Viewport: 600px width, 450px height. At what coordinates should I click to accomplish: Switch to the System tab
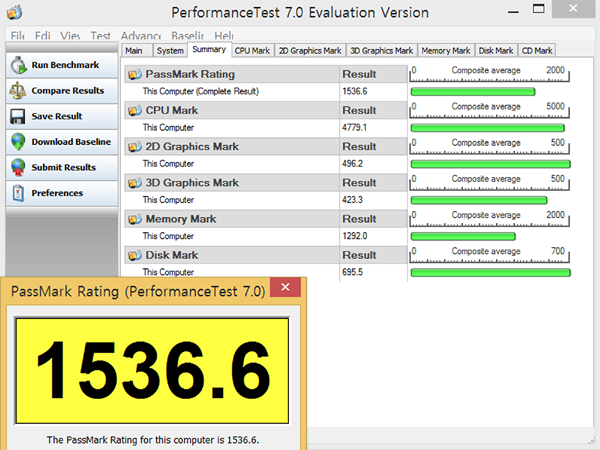coord(170,51)
